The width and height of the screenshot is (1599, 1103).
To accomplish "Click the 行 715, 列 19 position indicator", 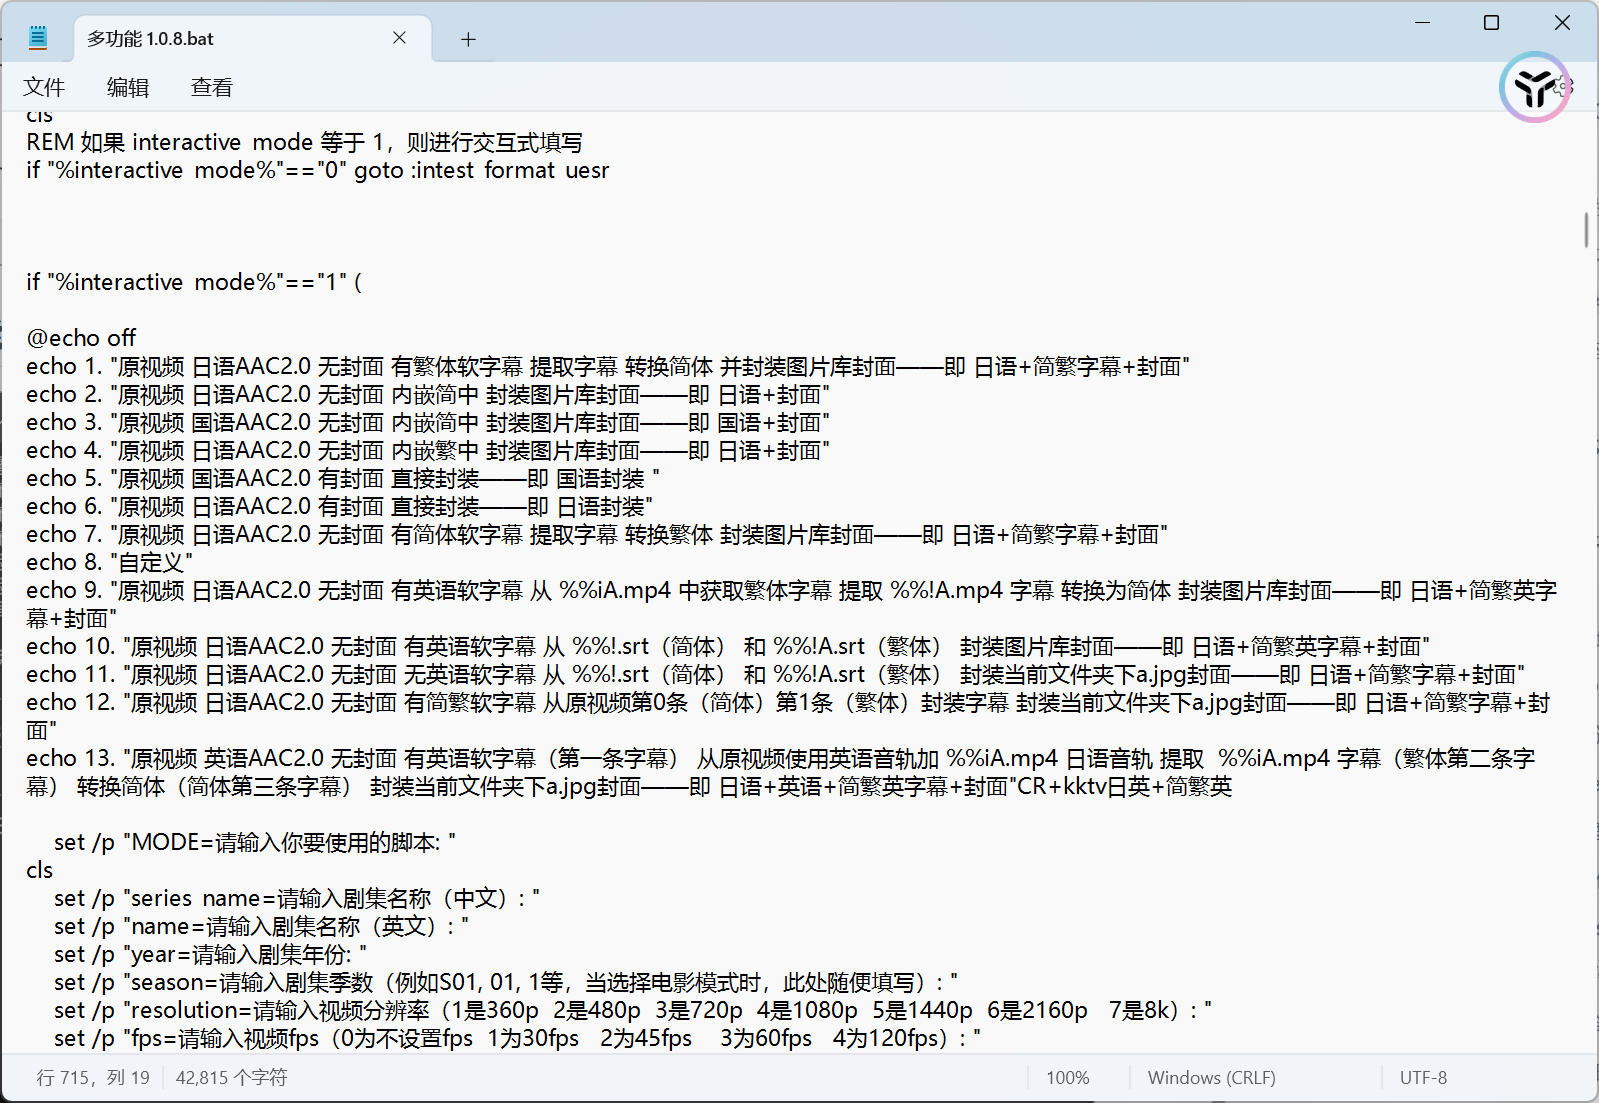I will (93, 1078).
